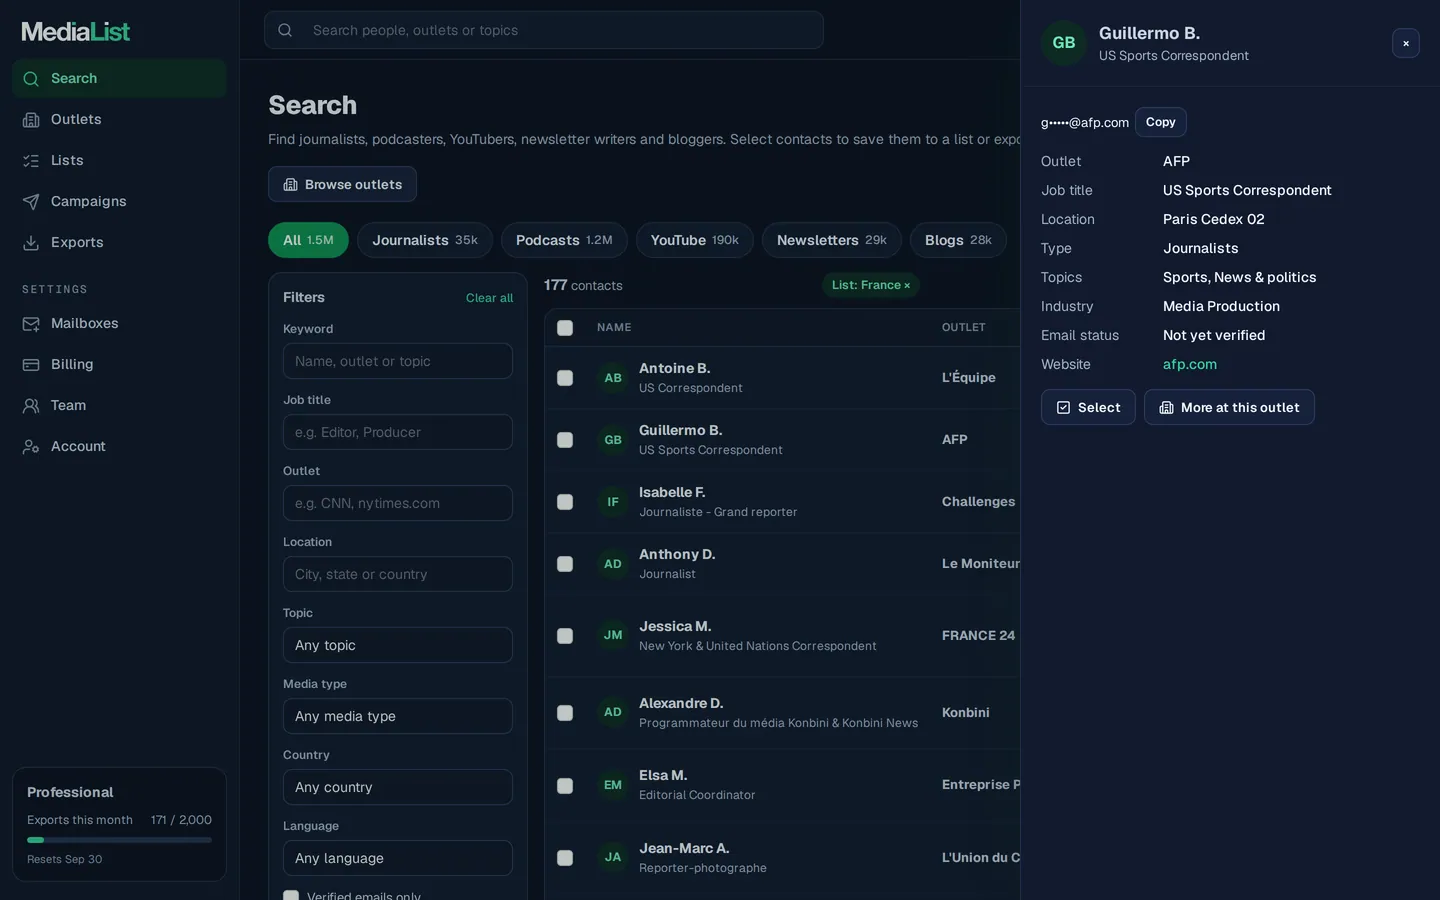
Task: Check the box for Anthony D.
Action: (565, 564)
